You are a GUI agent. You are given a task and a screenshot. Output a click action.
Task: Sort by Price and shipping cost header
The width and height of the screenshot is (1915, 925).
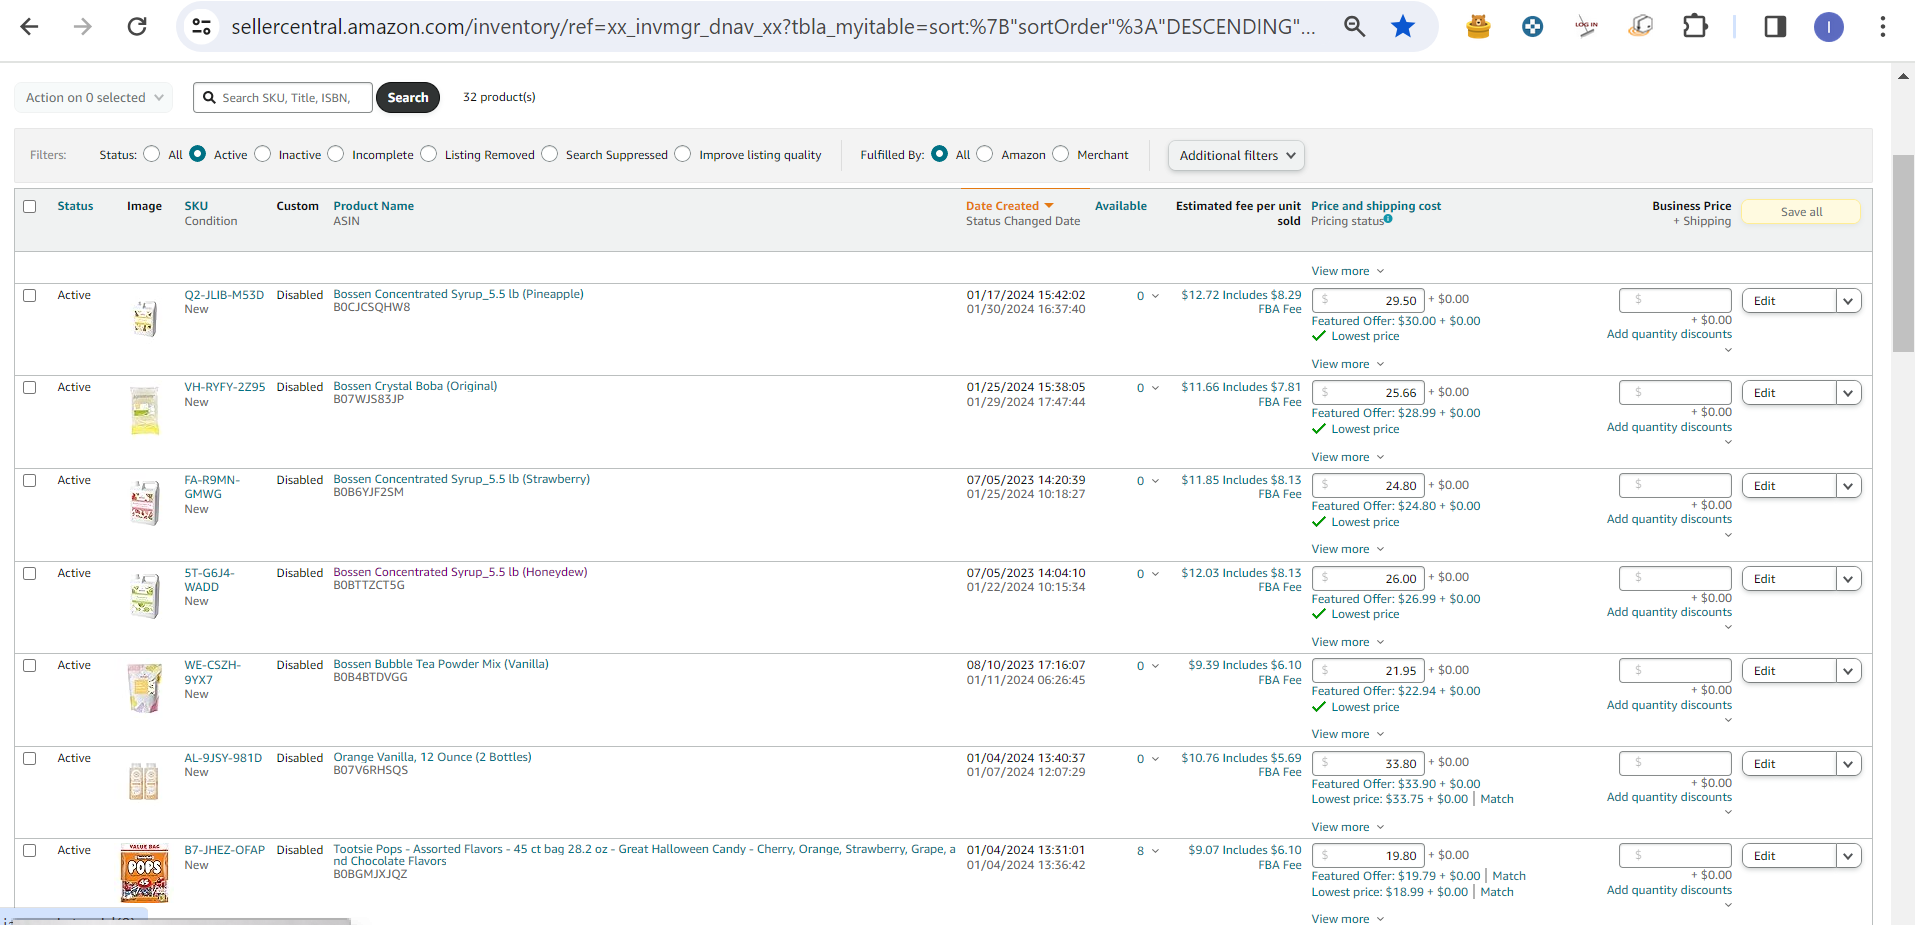click(x=1376, y=206)
